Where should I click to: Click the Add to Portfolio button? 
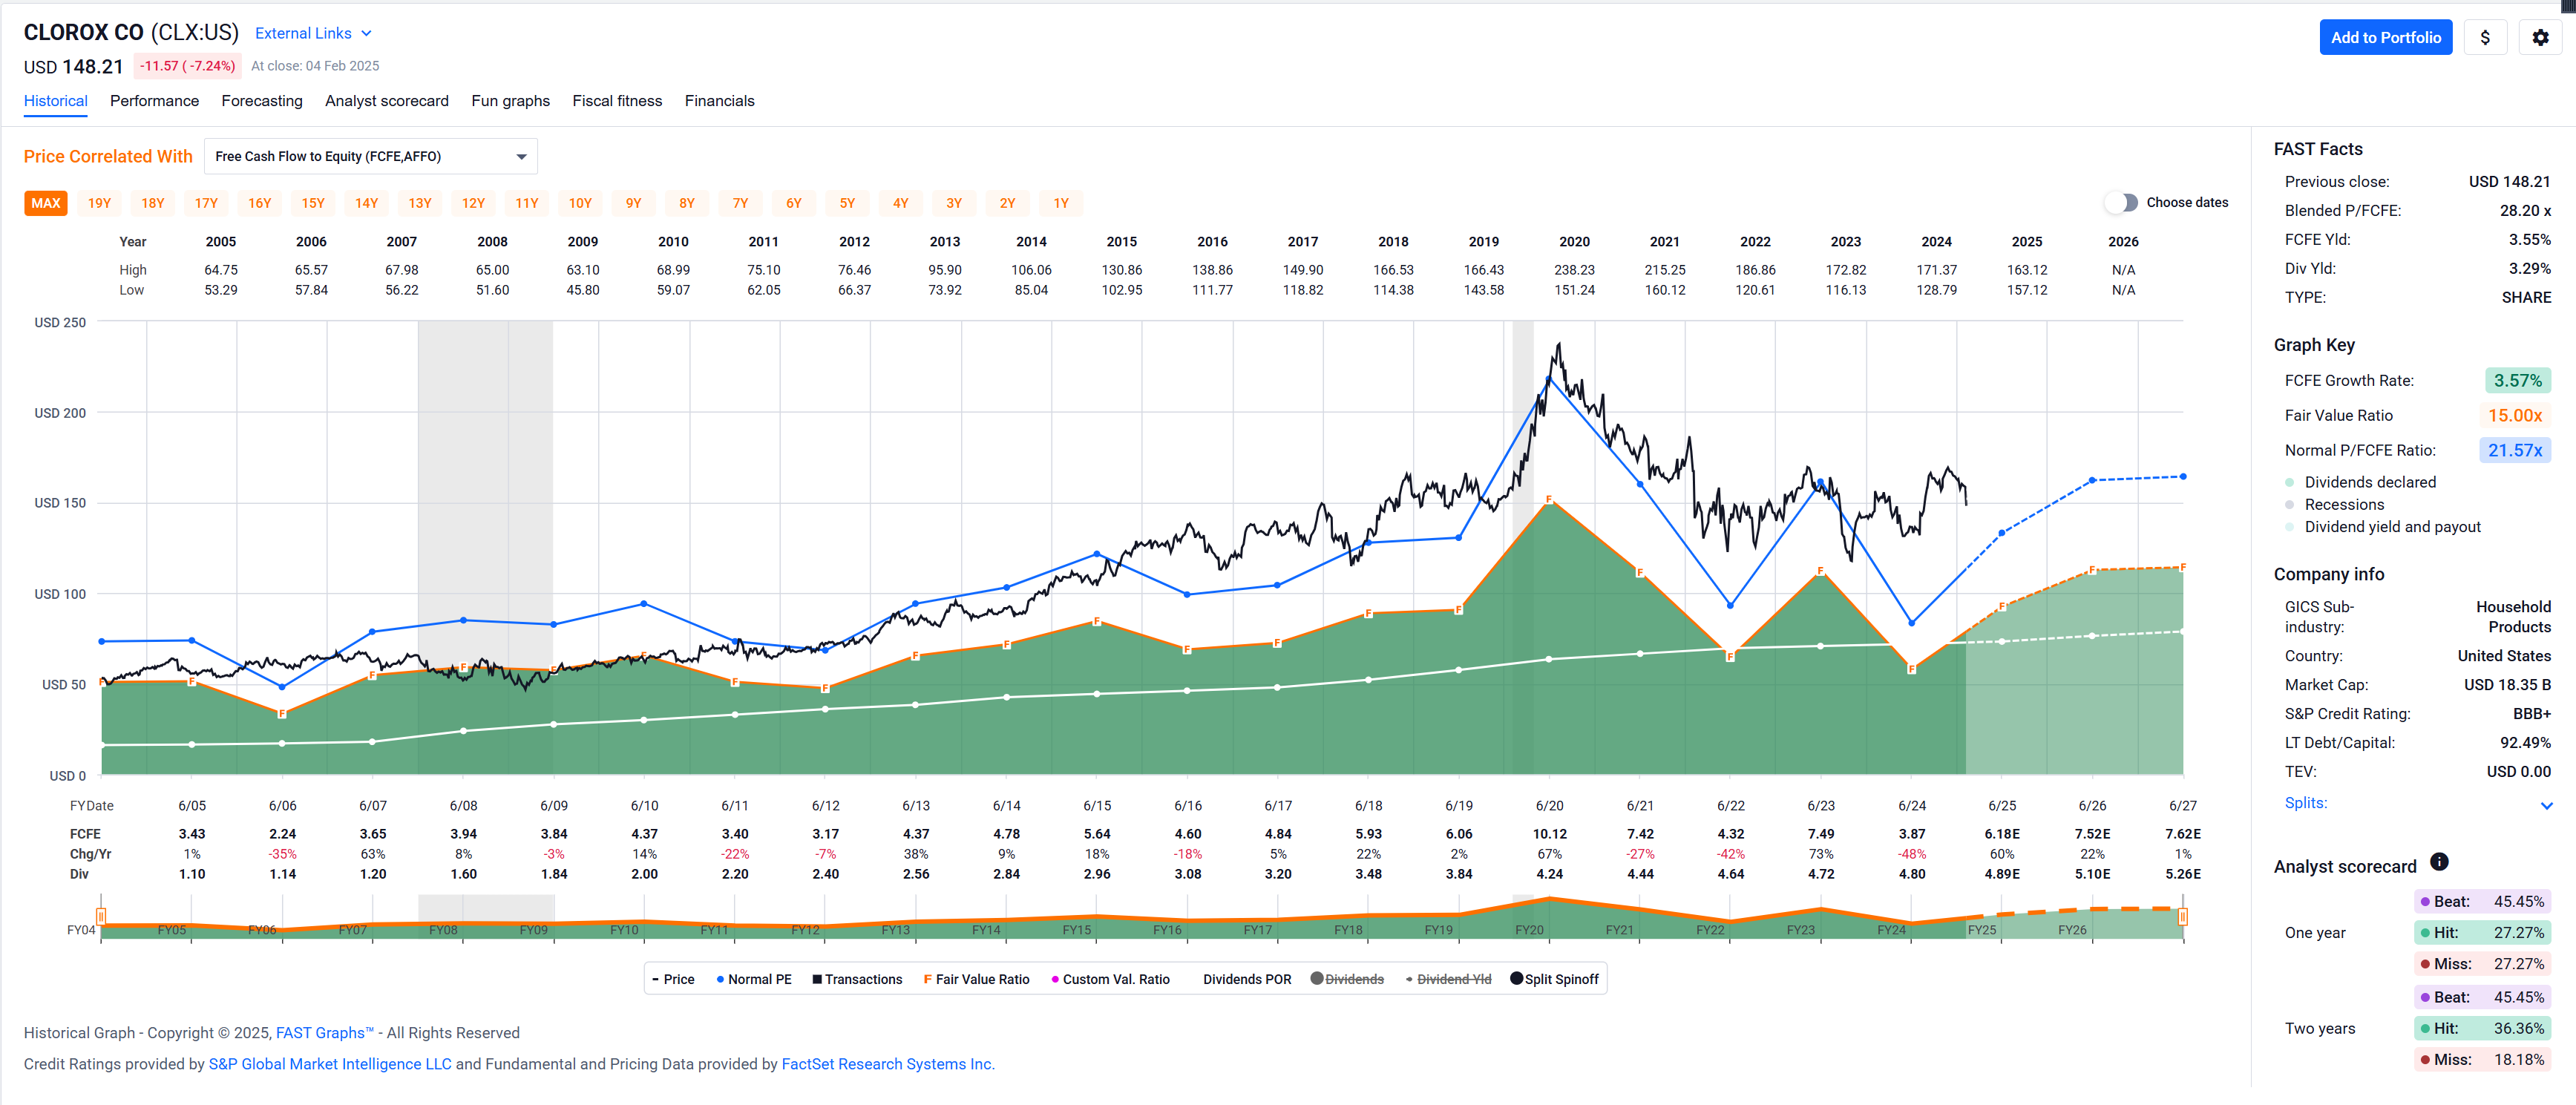[x=2385, y=38]
